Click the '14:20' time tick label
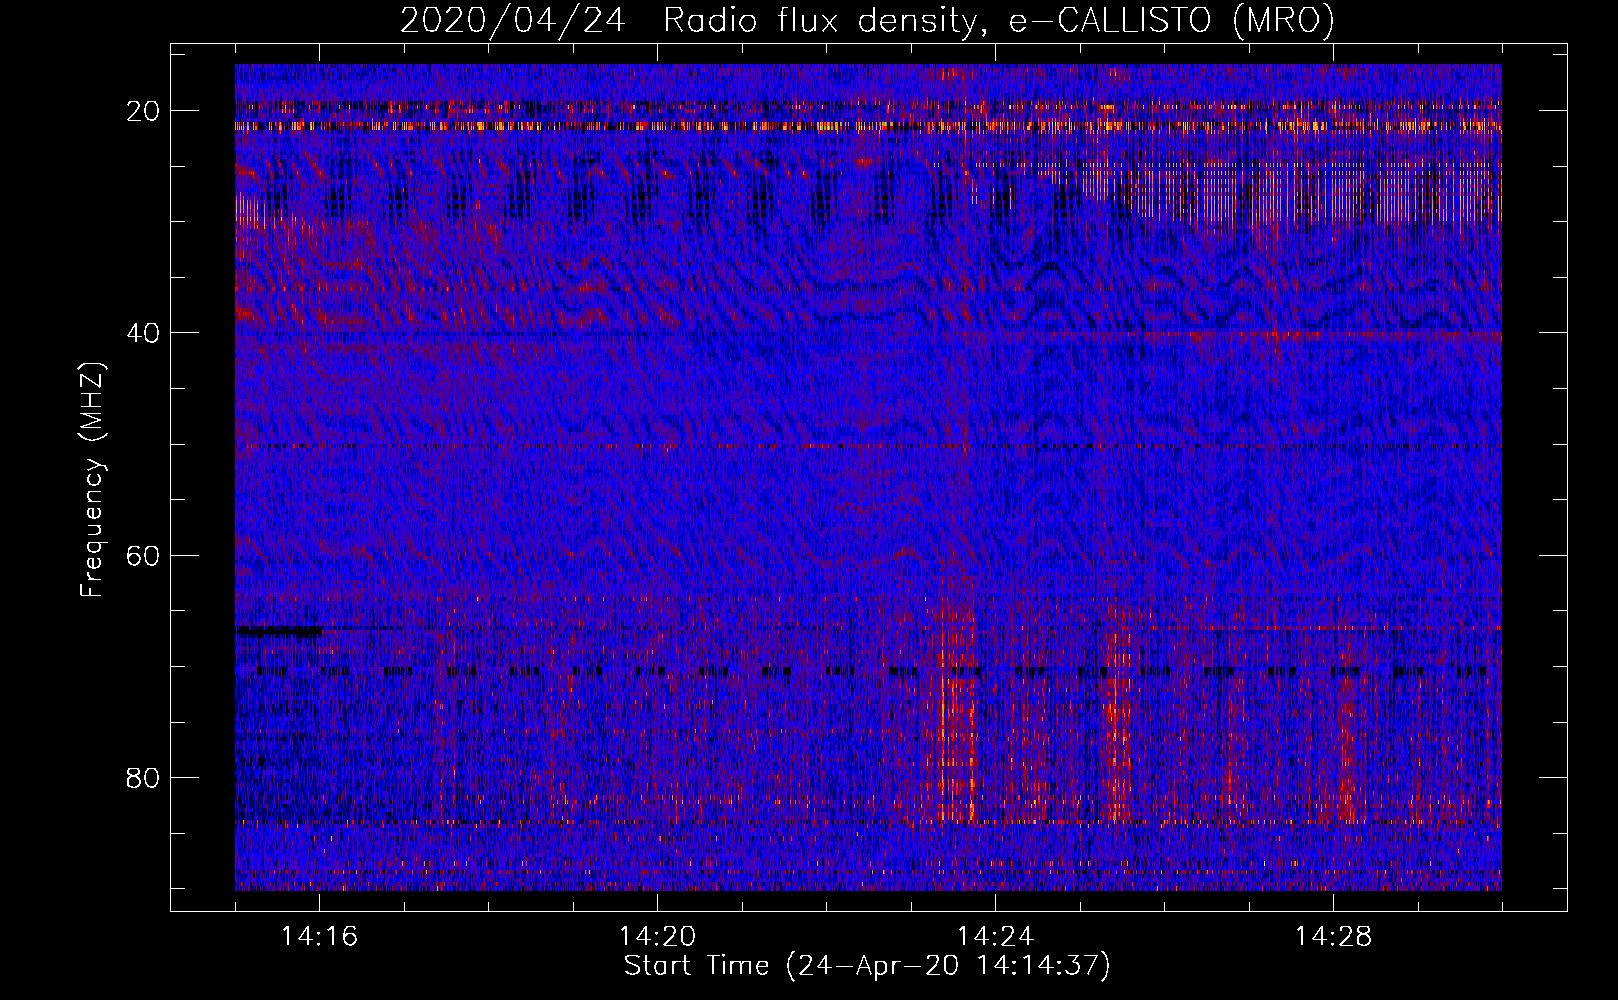This screenshot has height=1000, width=1618. pos(657,937)
